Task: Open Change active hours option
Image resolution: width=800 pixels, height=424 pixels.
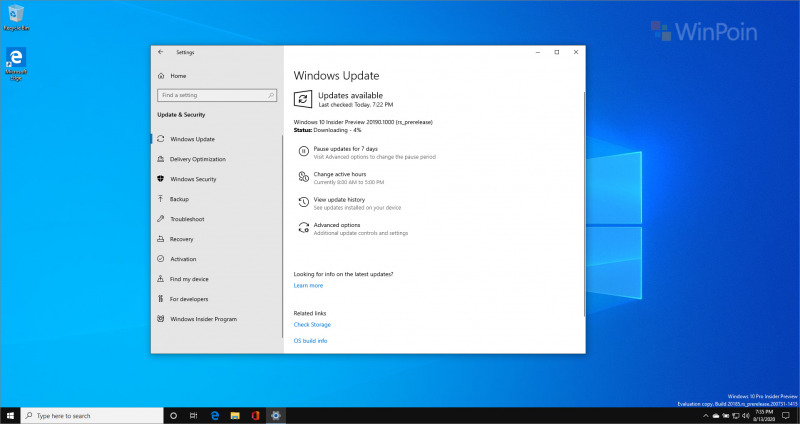Action: (340, 174)
